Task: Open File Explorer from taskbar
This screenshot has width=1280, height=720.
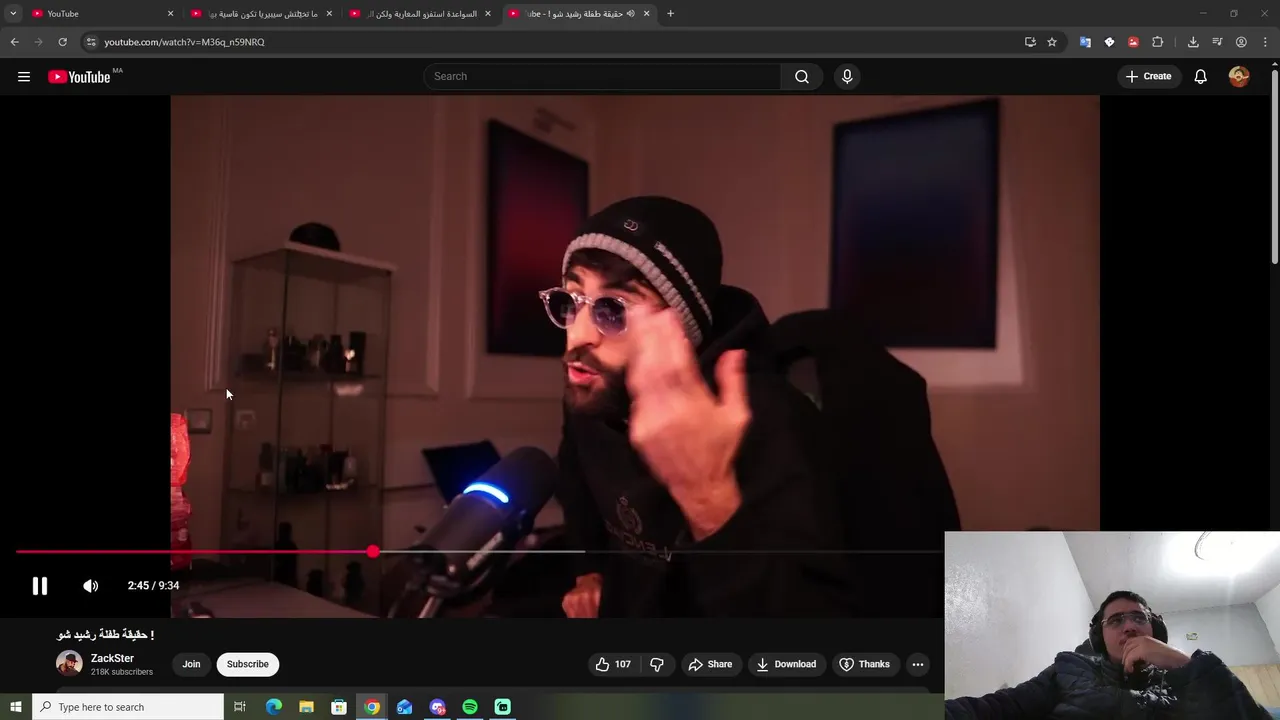Action: (x=306, y=707)
